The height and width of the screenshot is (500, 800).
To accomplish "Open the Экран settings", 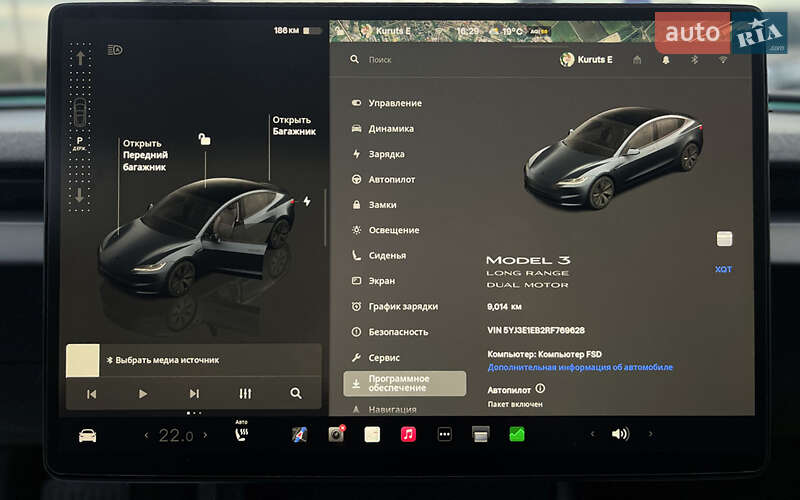I will (x=373, y=281).
